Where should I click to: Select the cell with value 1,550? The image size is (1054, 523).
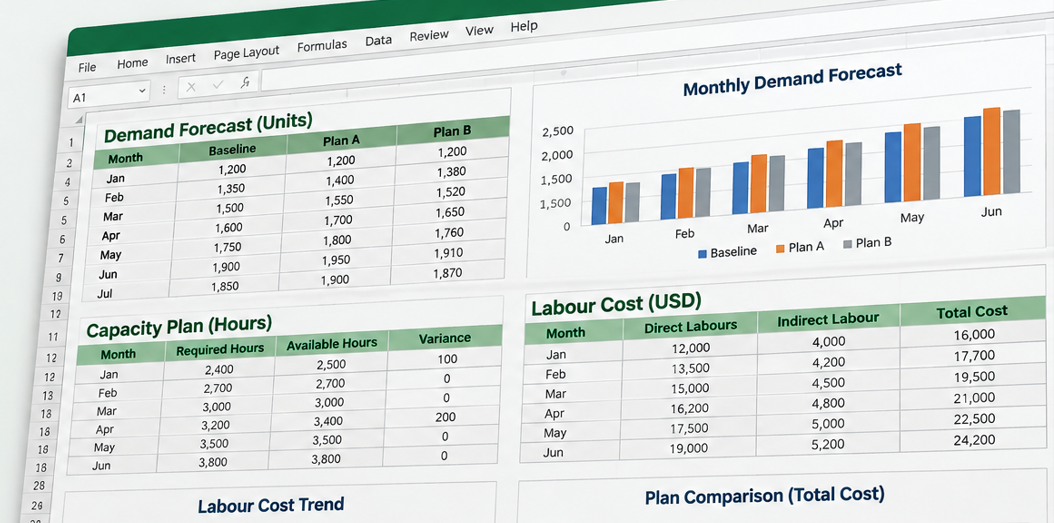point(340,200)
